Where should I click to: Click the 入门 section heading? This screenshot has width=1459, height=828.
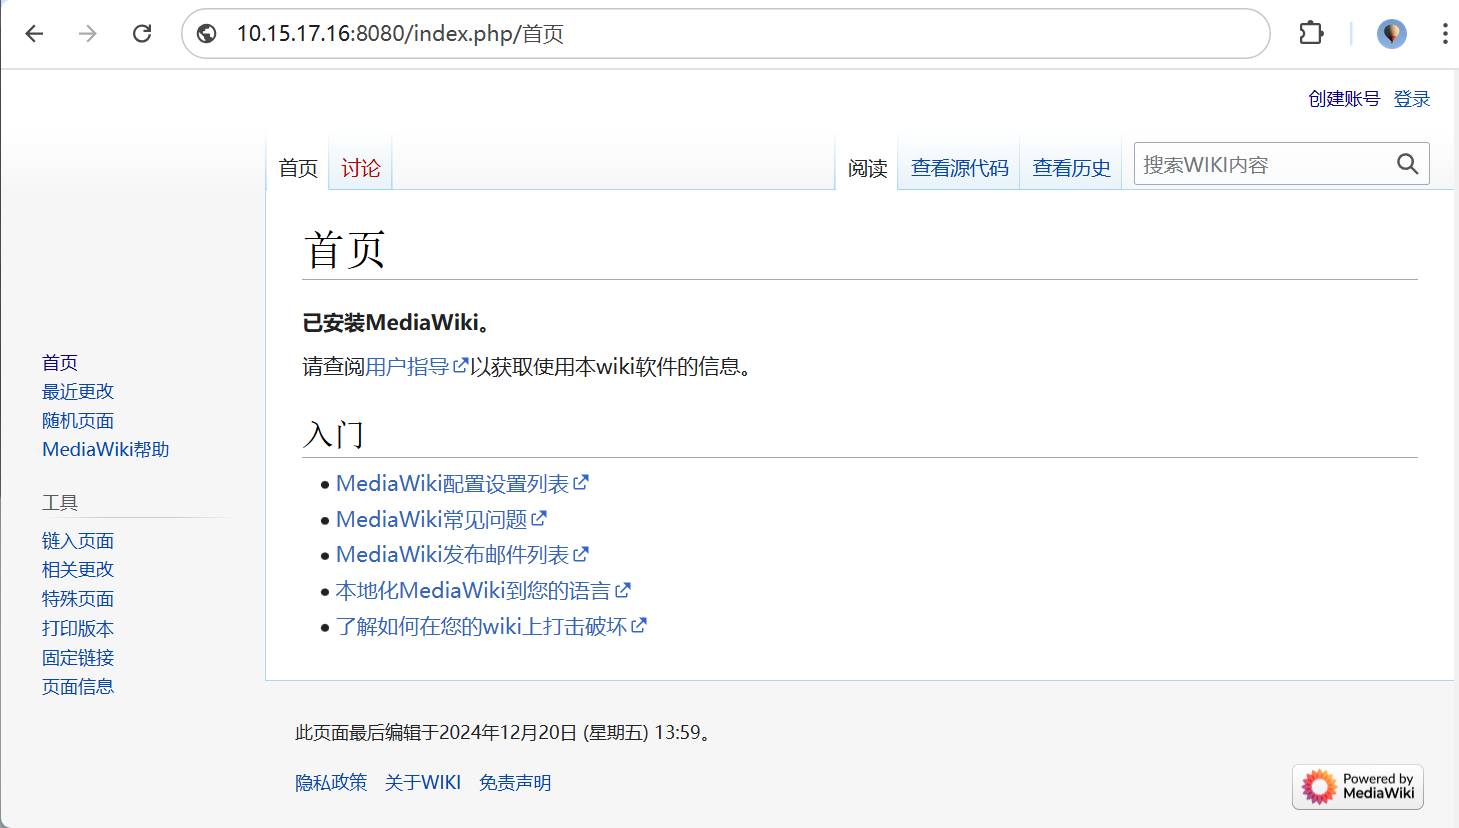coord(334,435)
